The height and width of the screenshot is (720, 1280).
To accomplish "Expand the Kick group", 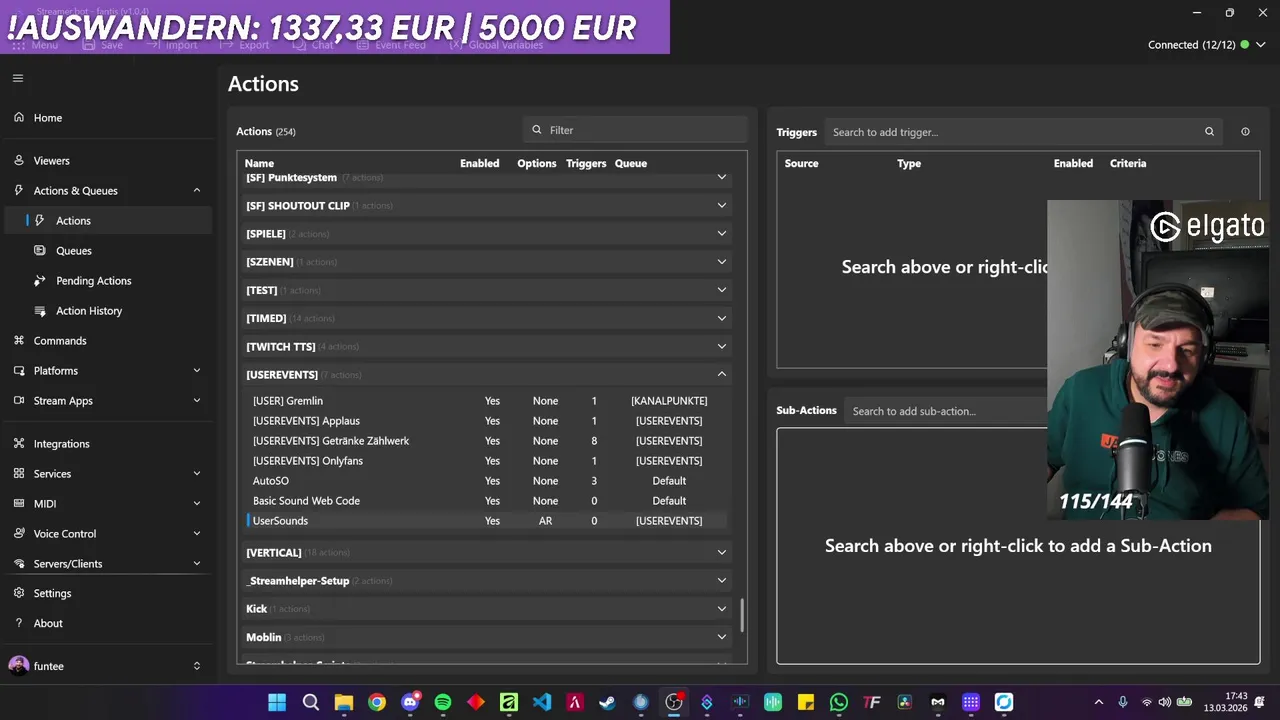I will coord(721,608).
